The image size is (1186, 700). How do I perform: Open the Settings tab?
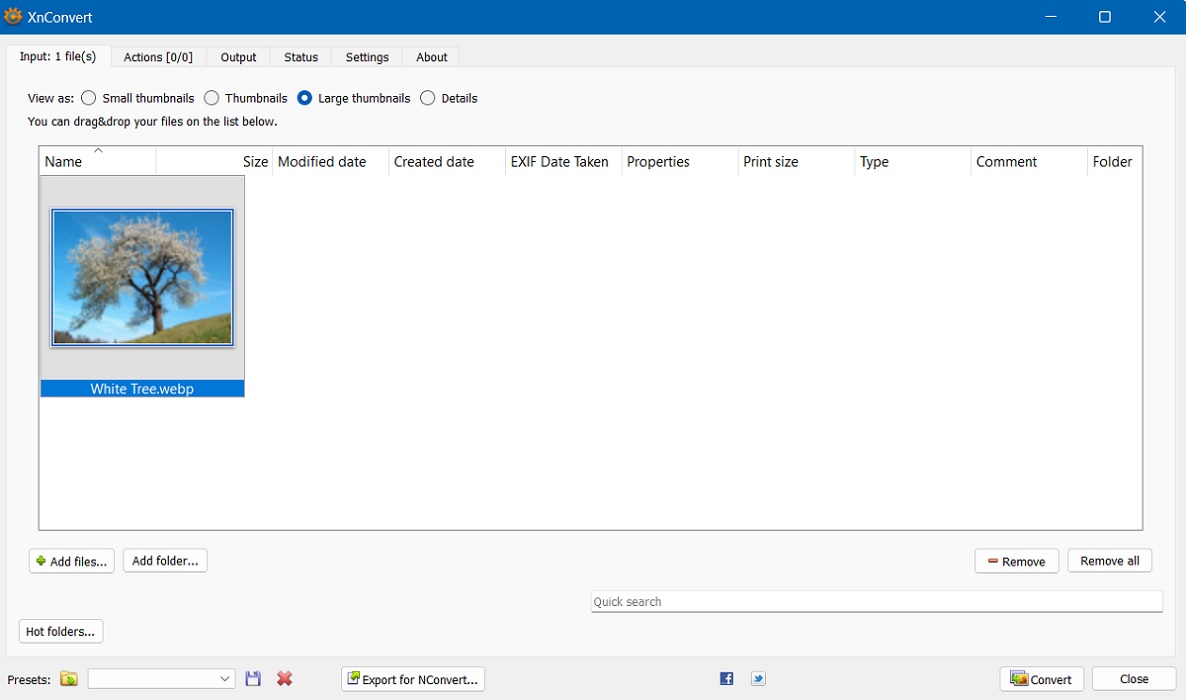[366, 57]
